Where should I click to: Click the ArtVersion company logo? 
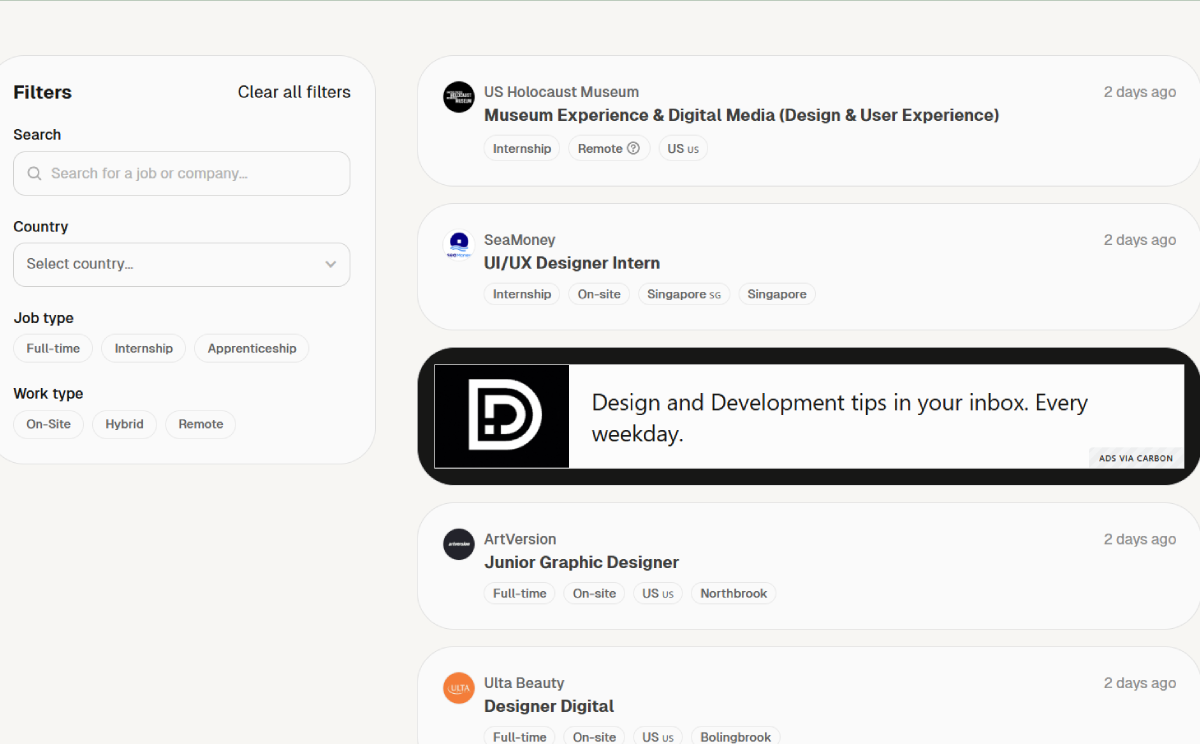pyautogui.click(x=459, y=544)
